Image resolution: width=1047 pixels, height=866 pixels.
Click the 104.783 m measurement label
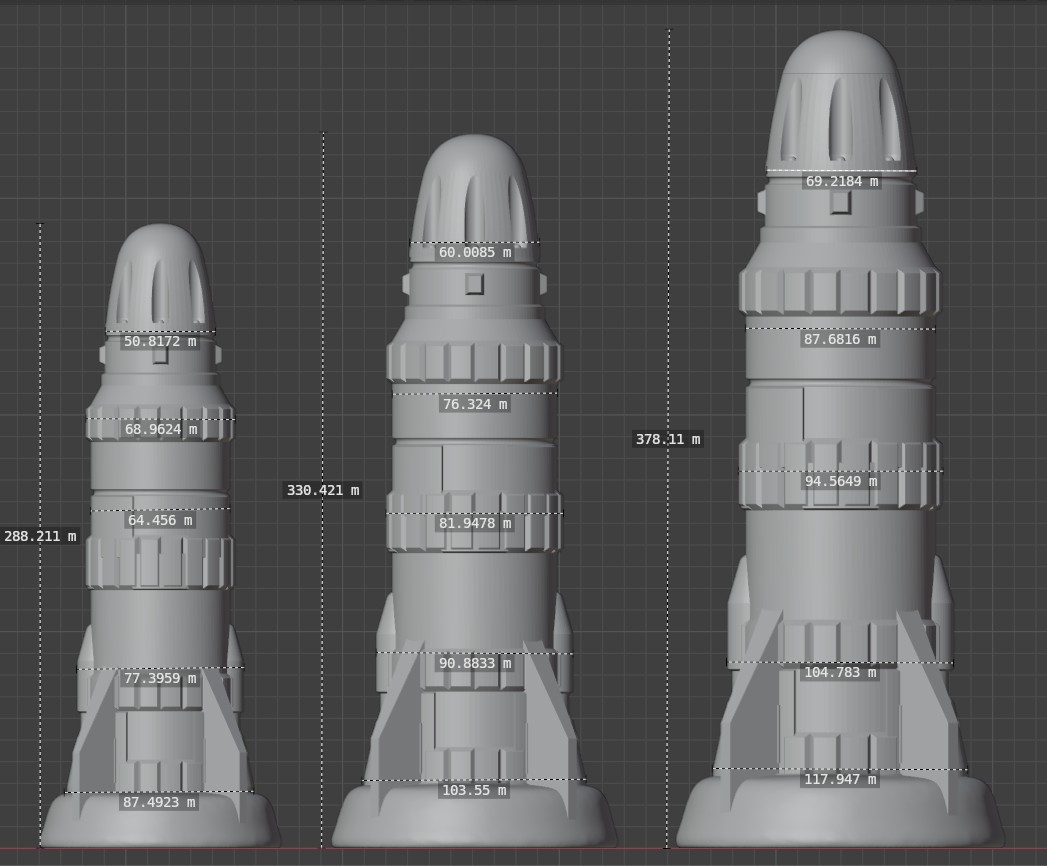[x=841, y=672]
